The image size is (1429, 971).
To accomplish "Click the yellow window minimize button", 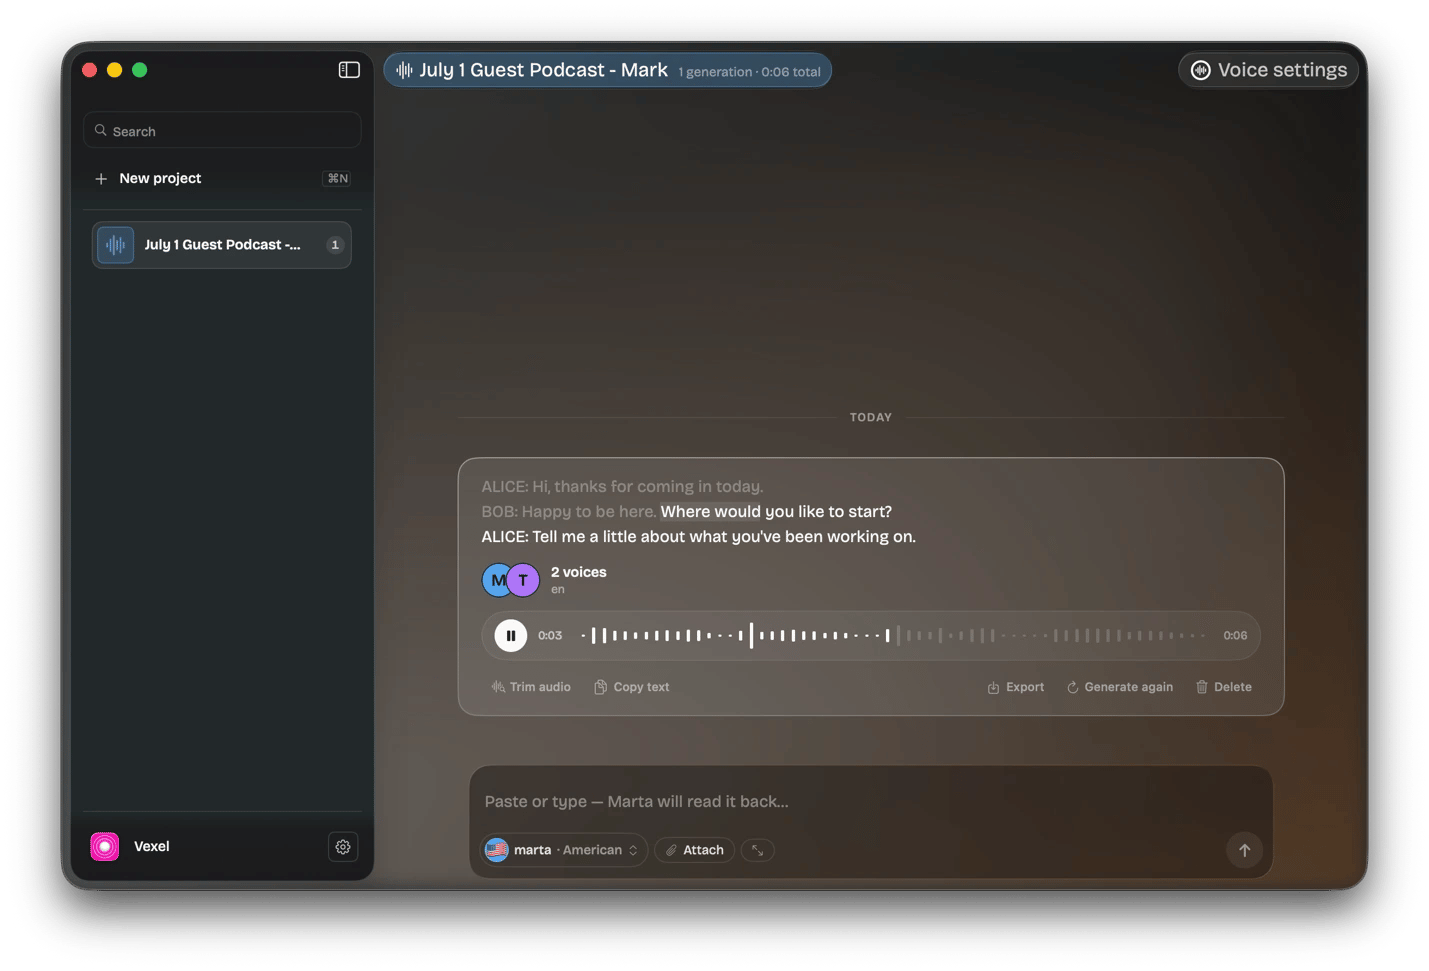I will [x=114, y=70].
